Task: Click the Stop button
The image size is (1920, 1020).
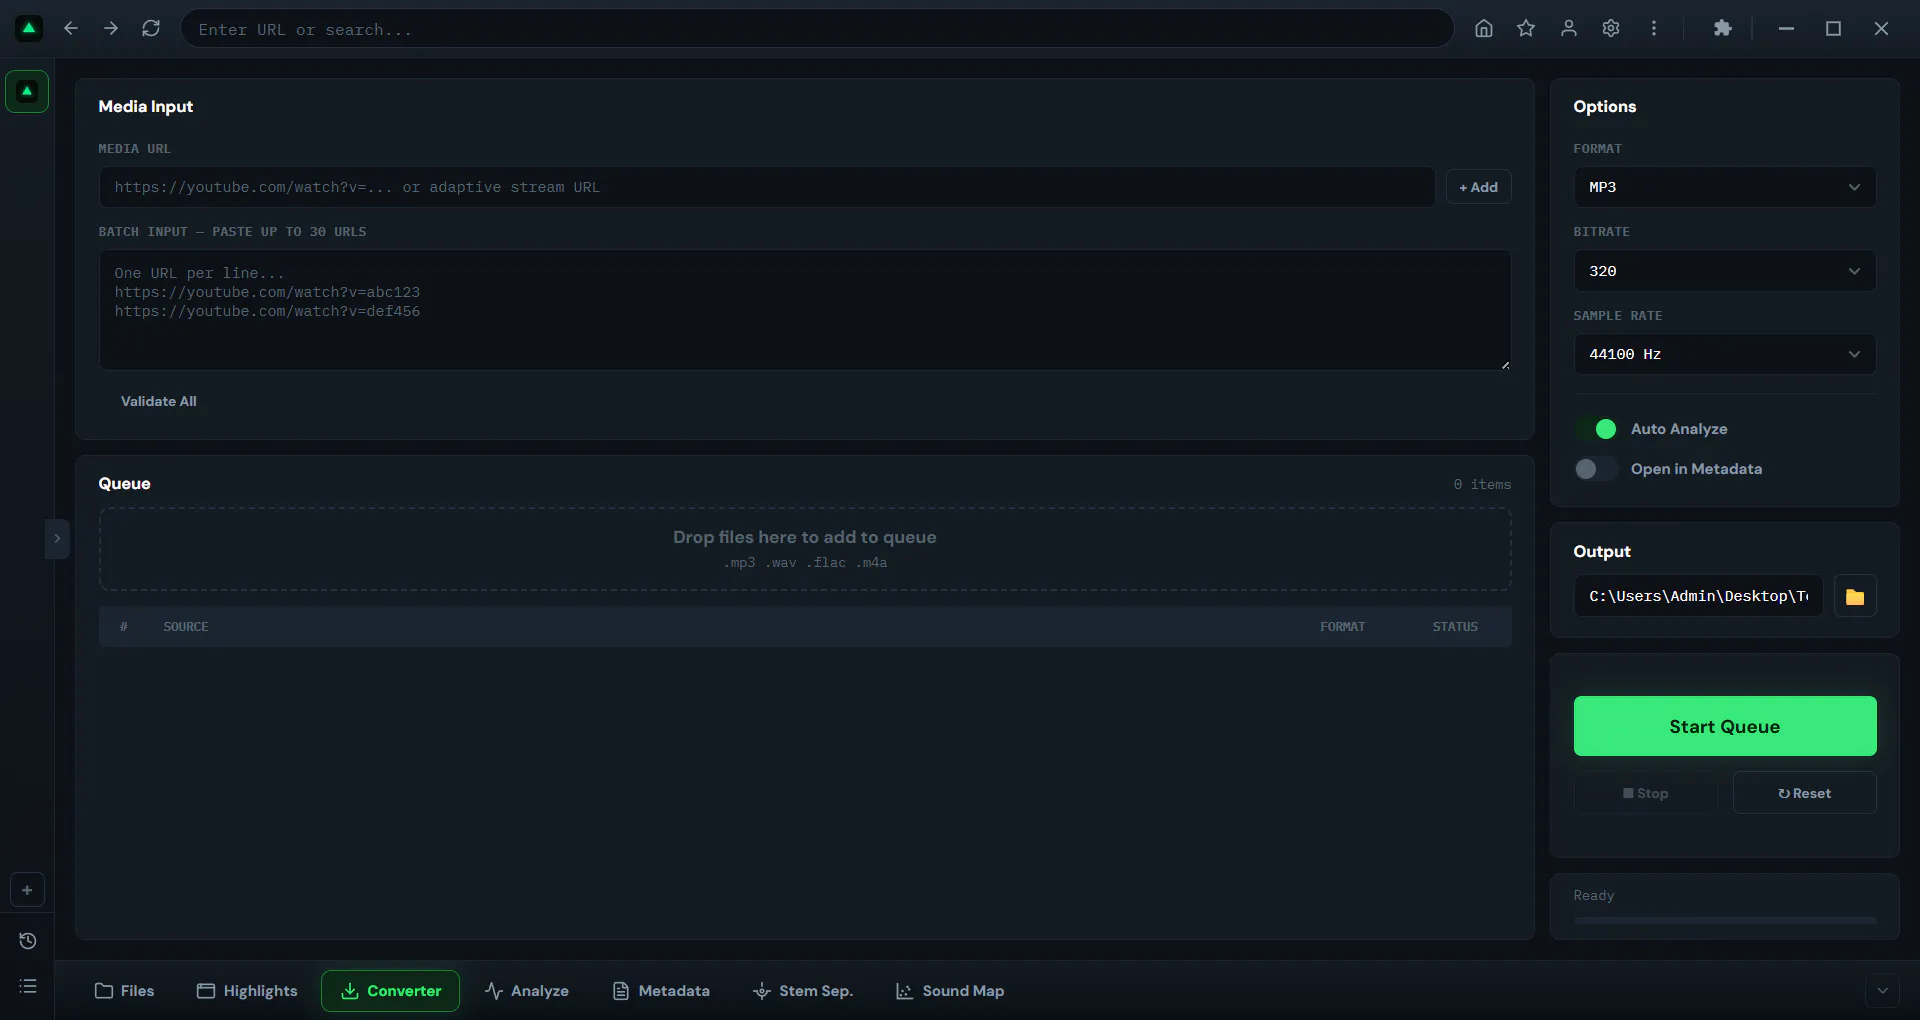Action: (1645, 793)
